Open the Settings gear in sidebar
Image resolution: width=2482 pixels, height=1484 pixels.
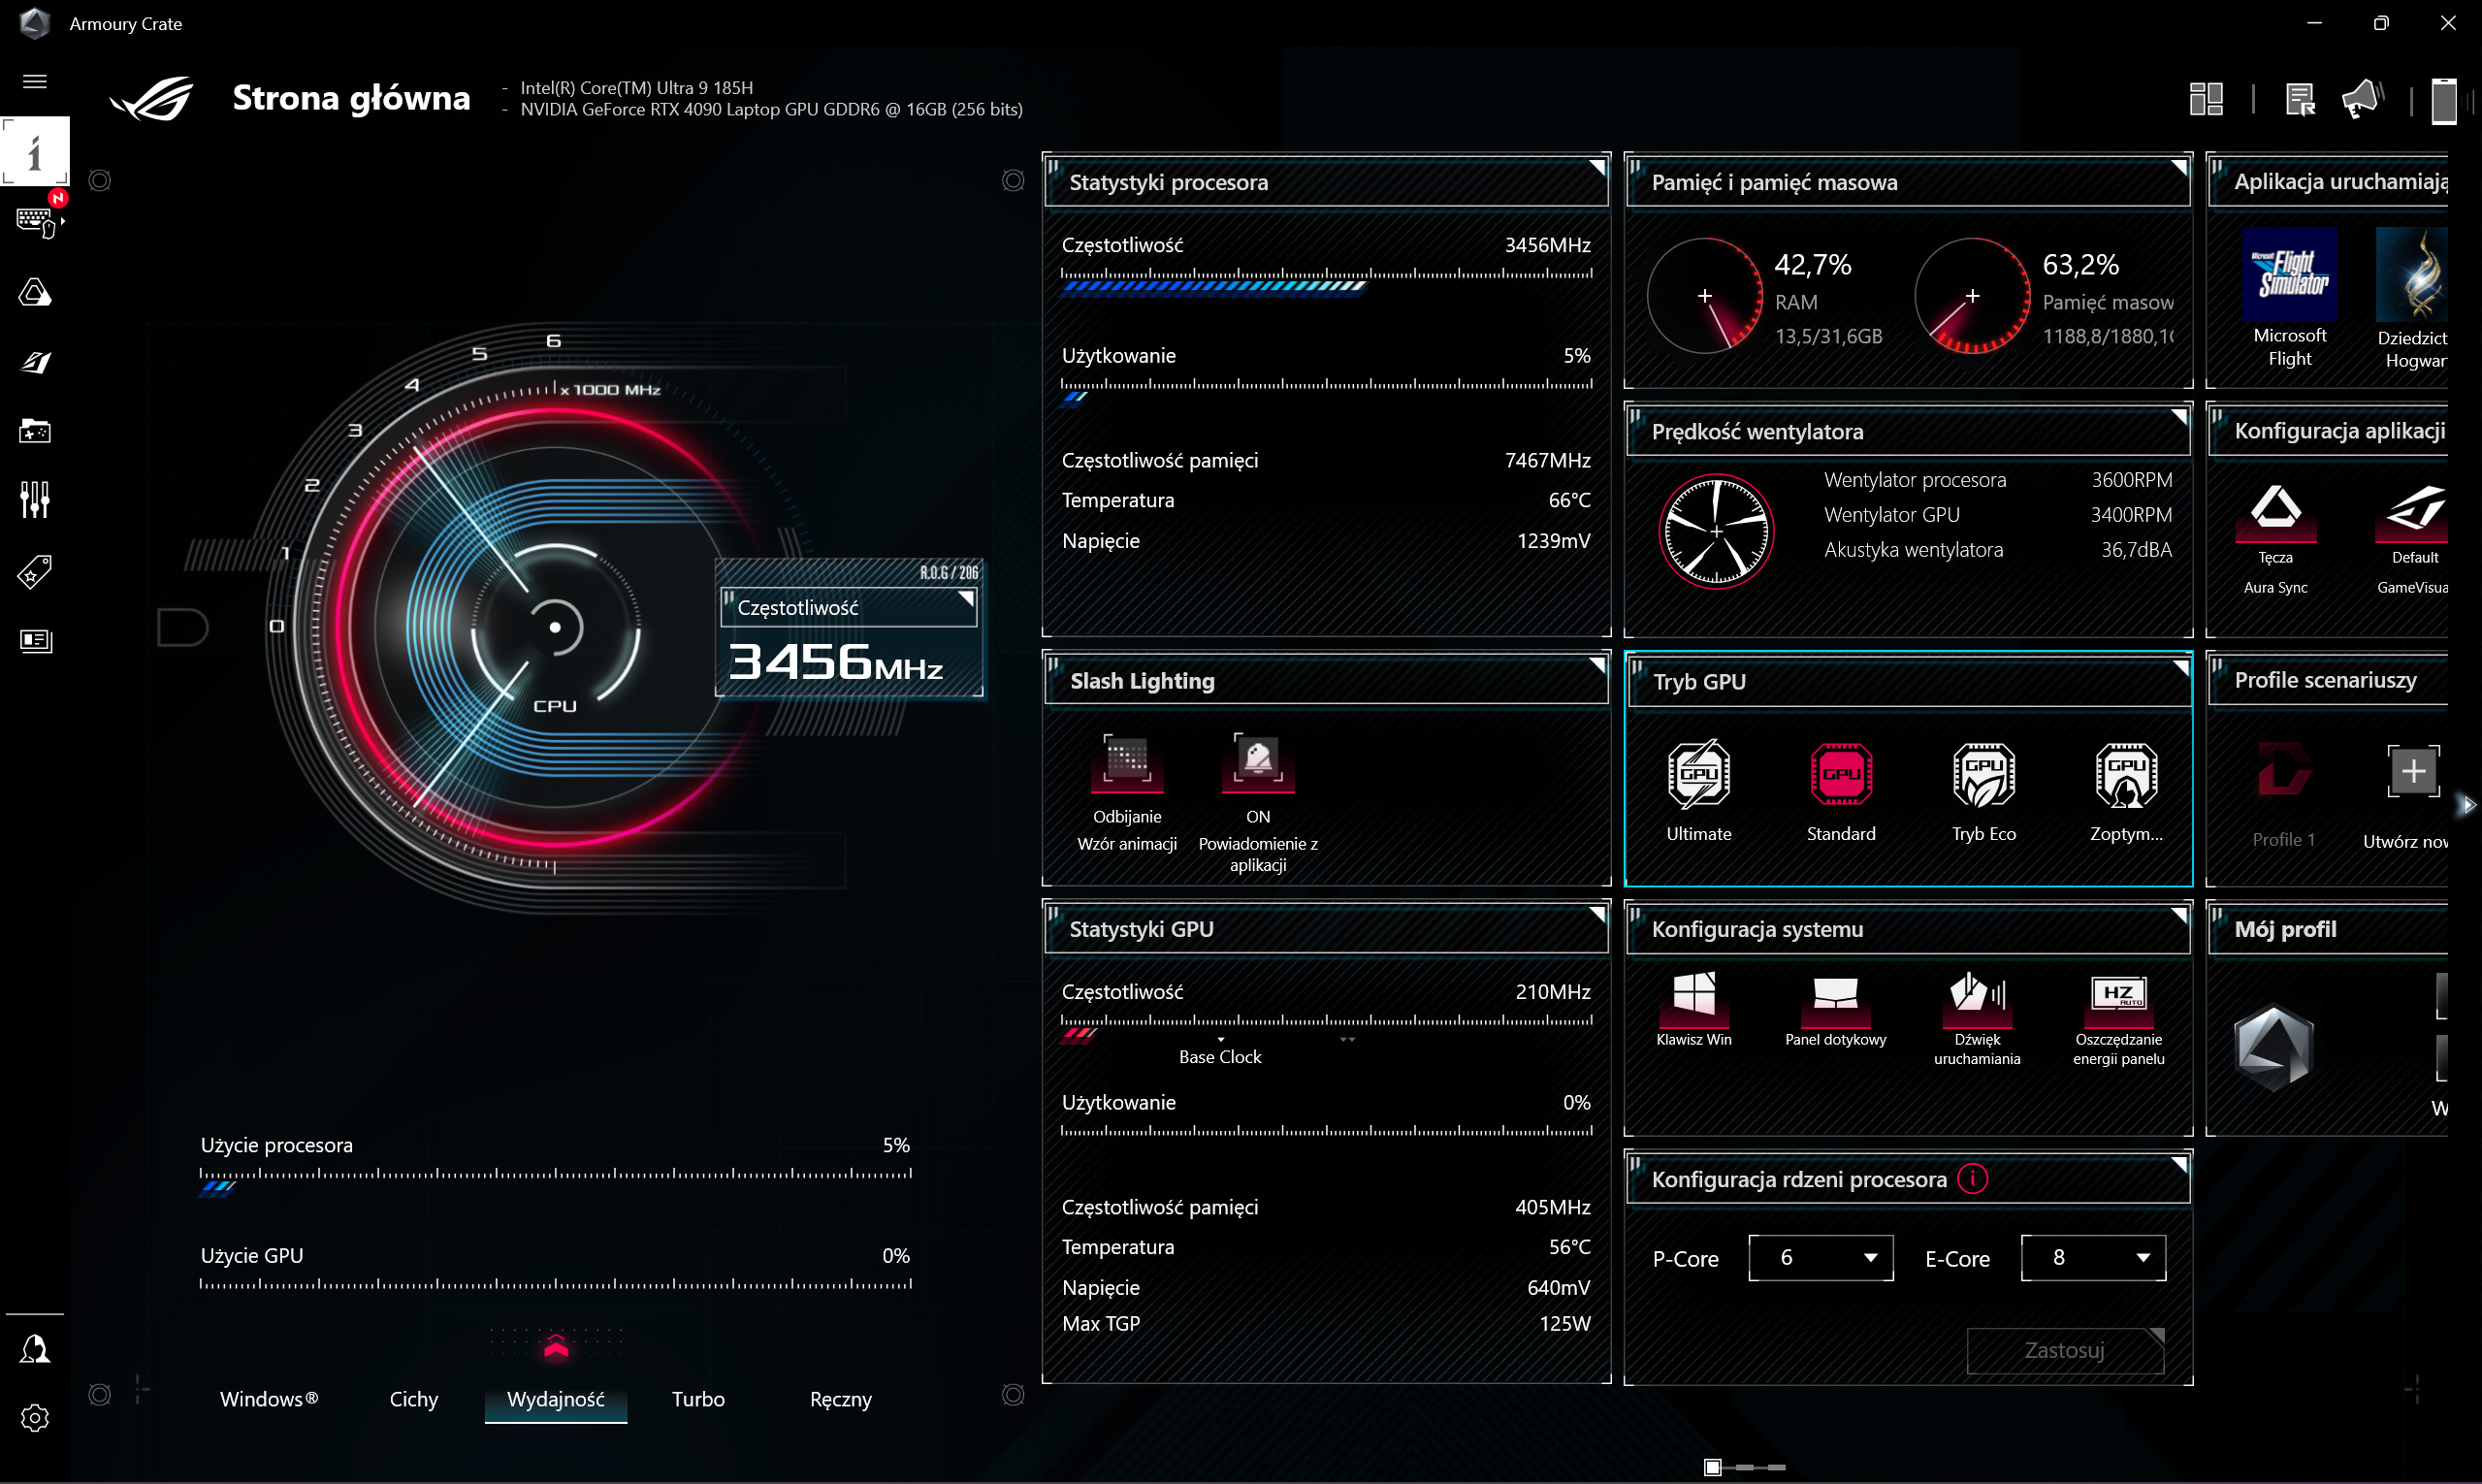[35, 1418]
